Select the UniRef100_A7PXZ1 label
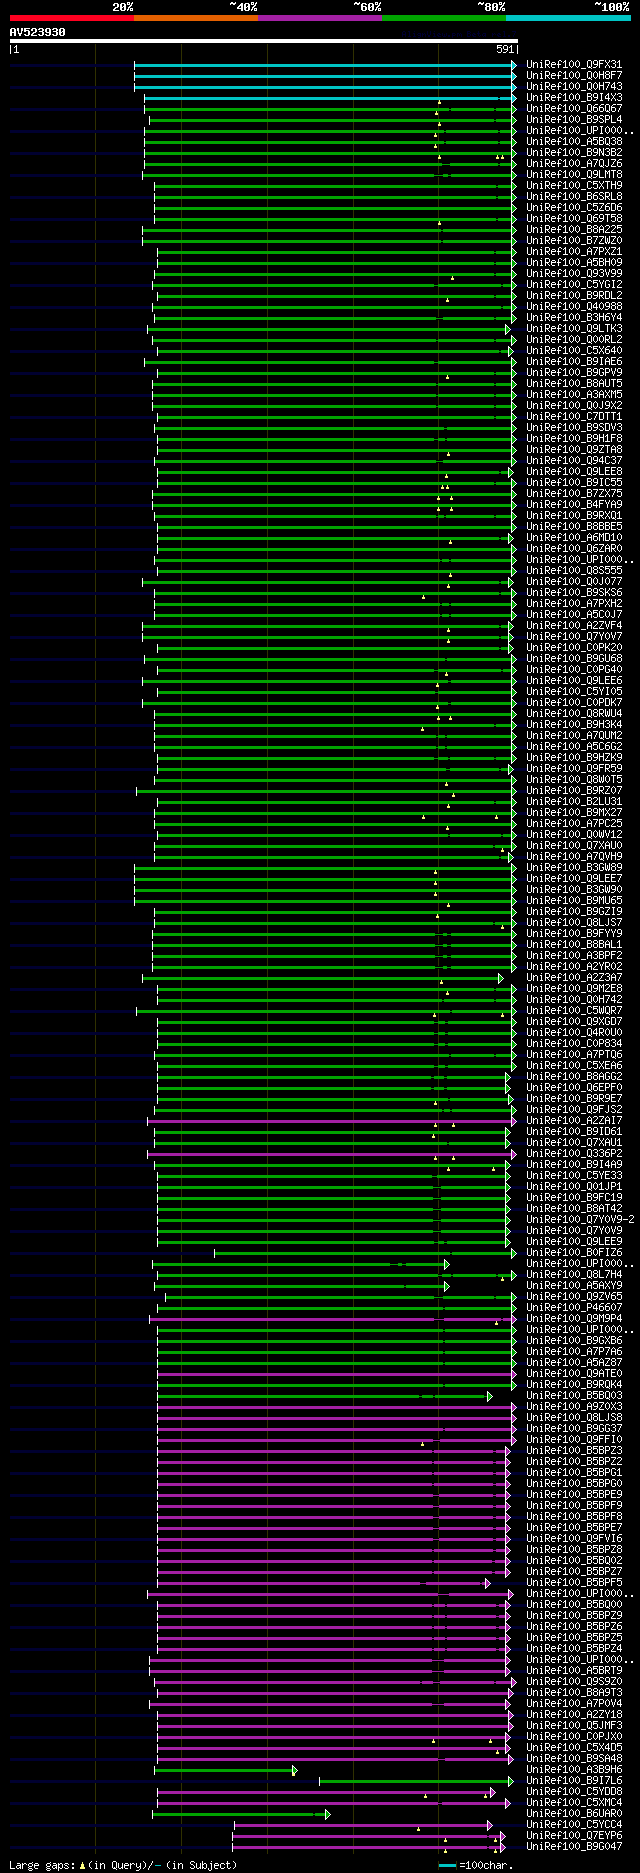 pyautogui.click(x=574, y=251)
